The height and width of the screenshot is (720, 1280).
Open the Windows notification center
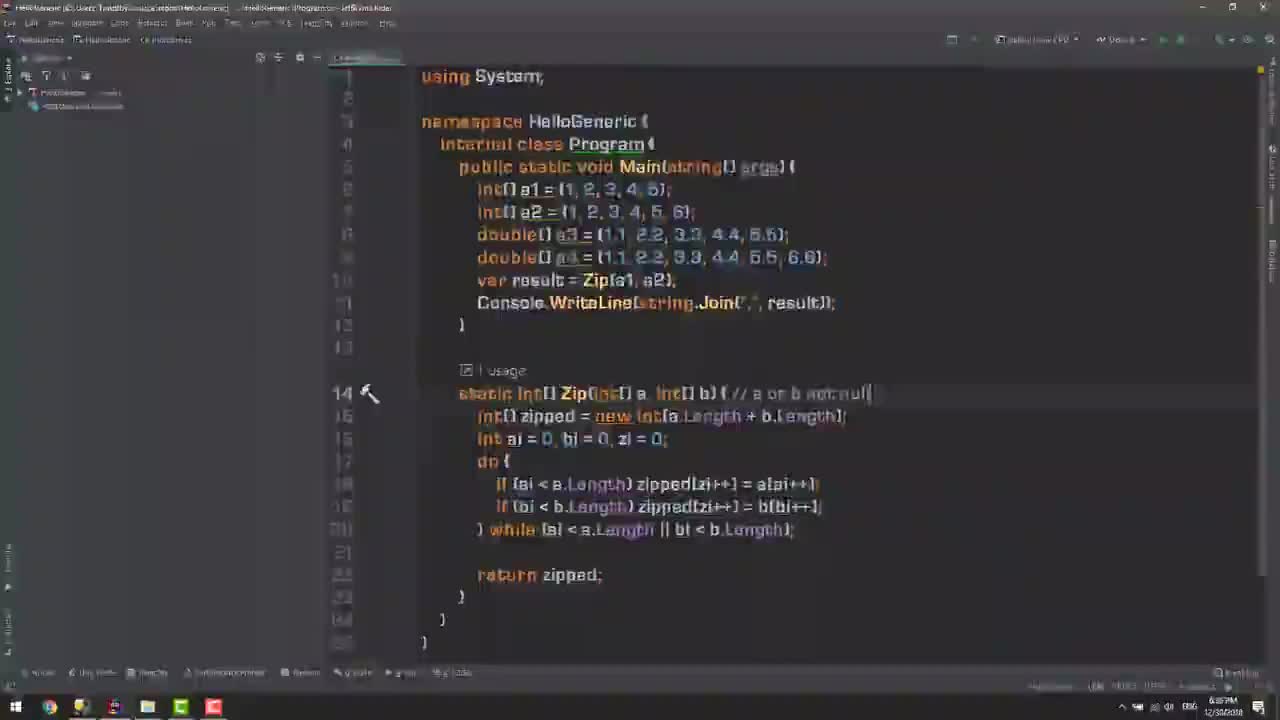click(1259, 708)
